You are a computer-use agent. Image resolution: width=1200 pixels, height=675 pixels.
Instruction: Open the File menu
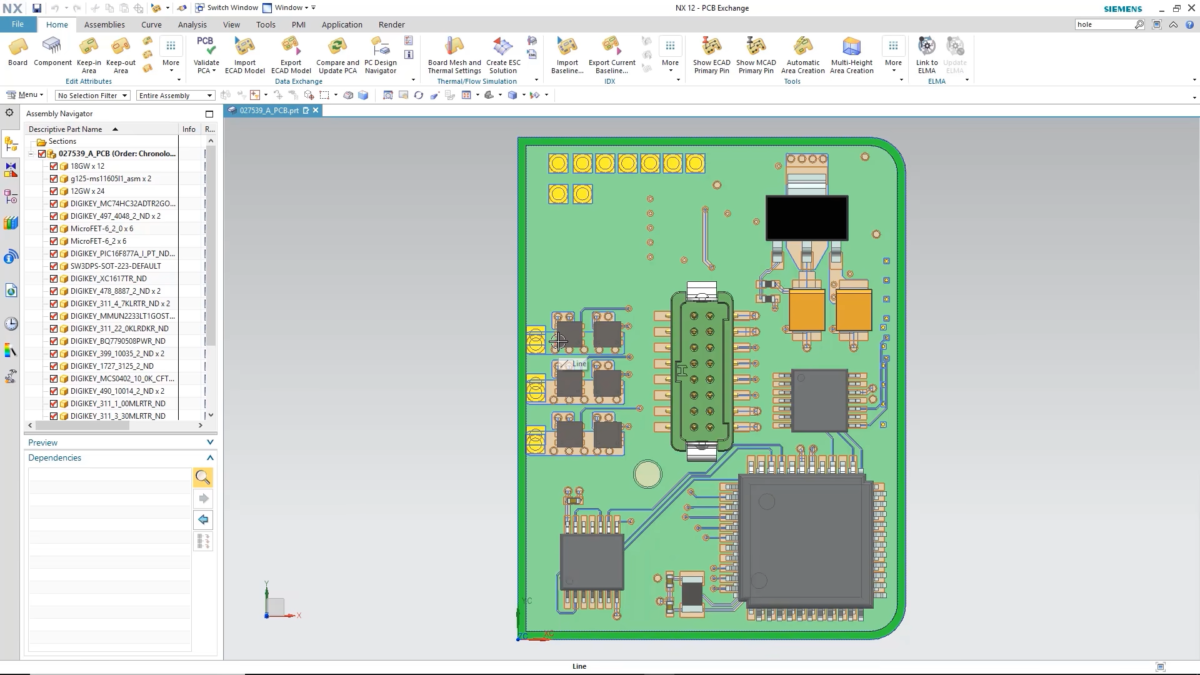click(17, 24)
